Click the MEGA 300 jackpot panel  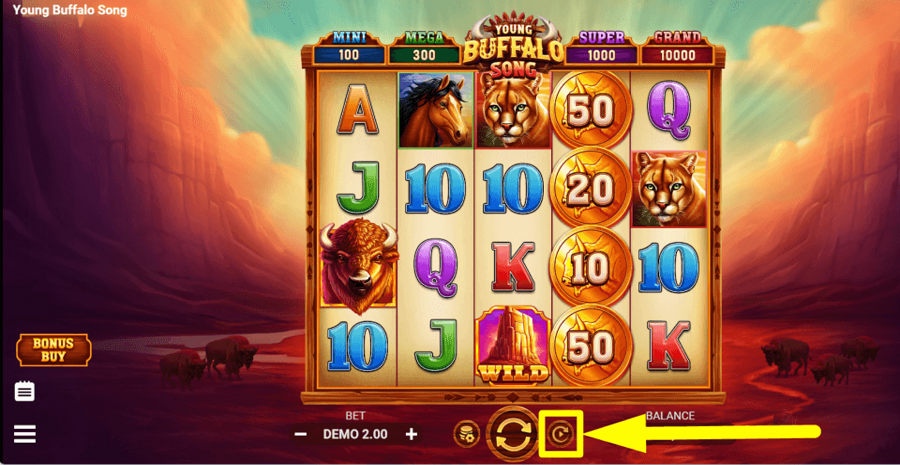click(425, 48)
